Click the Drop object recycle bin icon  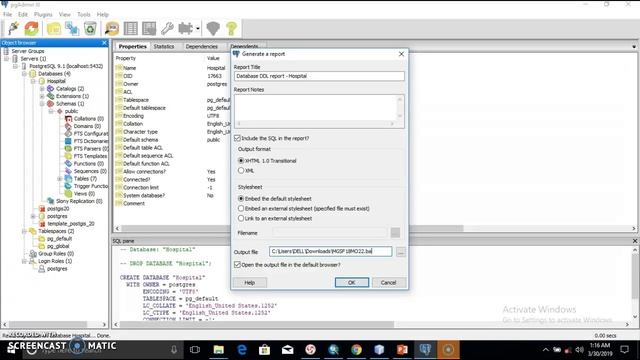[90, 29]
